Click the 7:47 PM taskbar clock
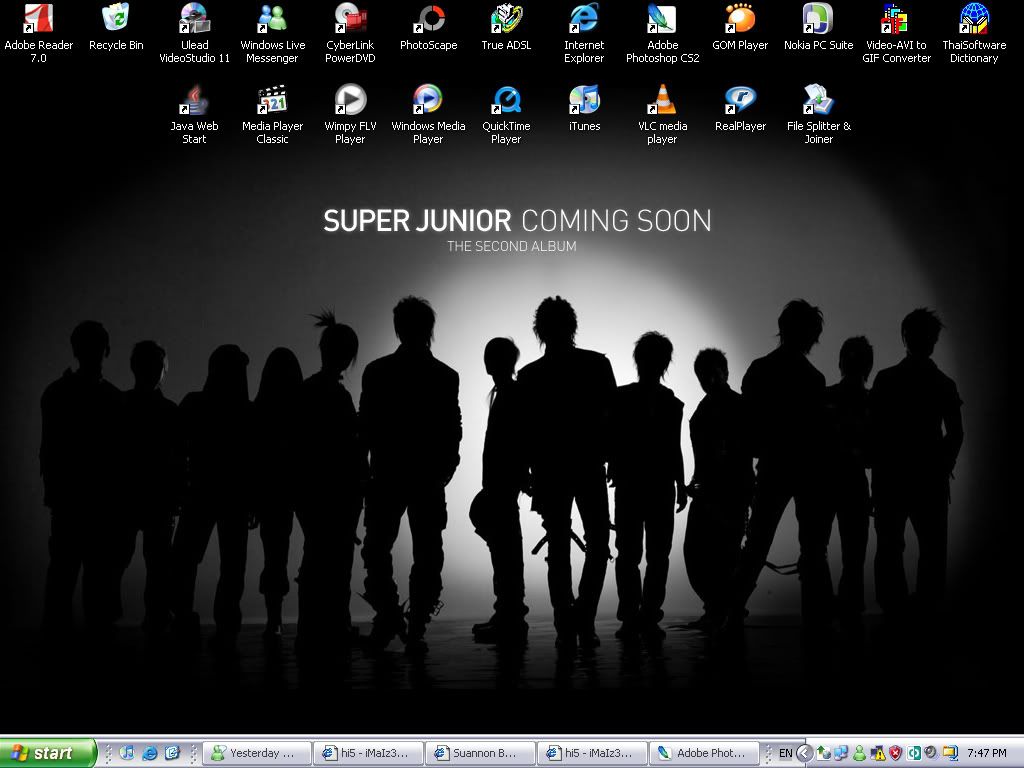 [x=987, y=753]
